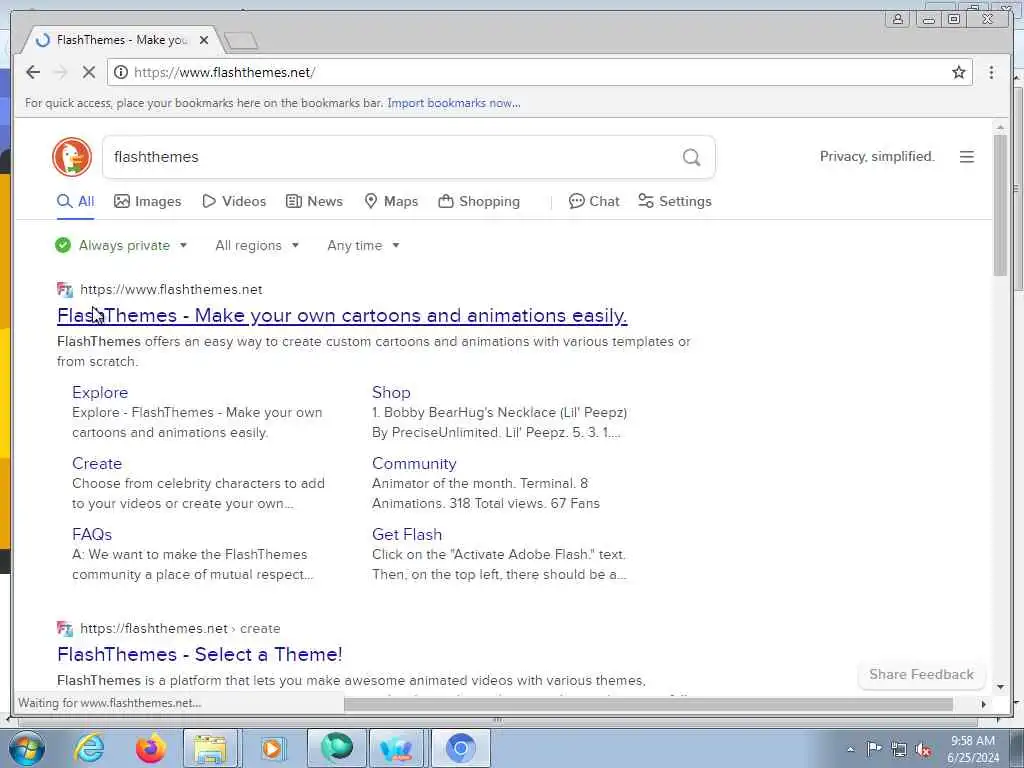Click the DuckDuckGo duck logo

coord(72,157)
